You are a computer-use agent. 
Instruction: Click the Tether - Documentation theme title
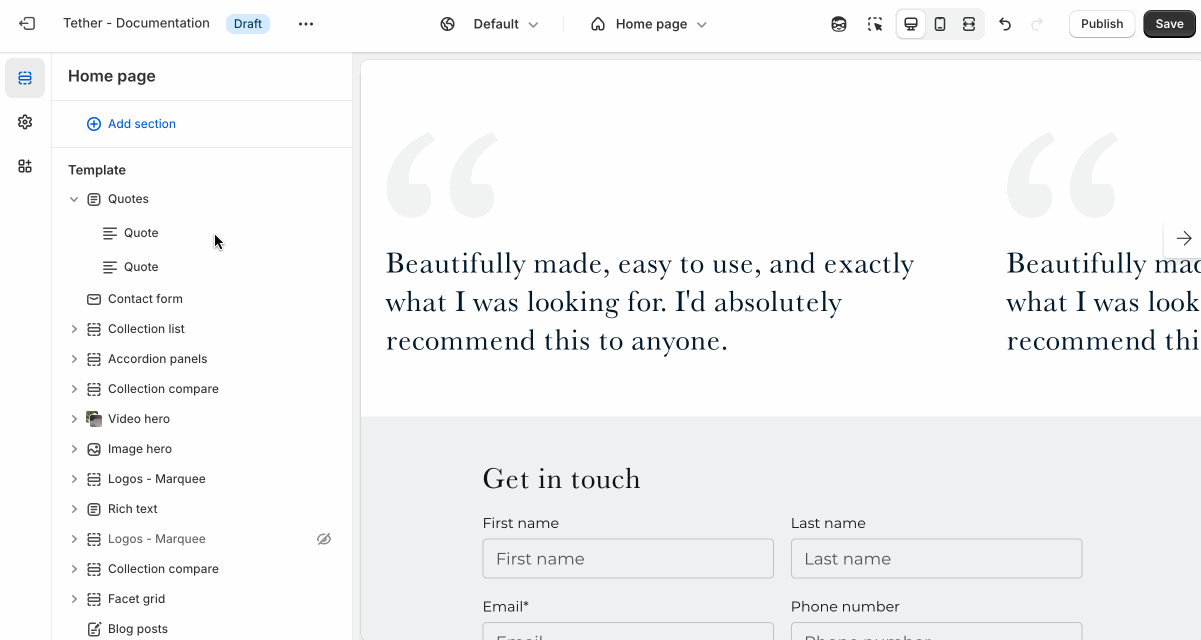tap(136, 23)
